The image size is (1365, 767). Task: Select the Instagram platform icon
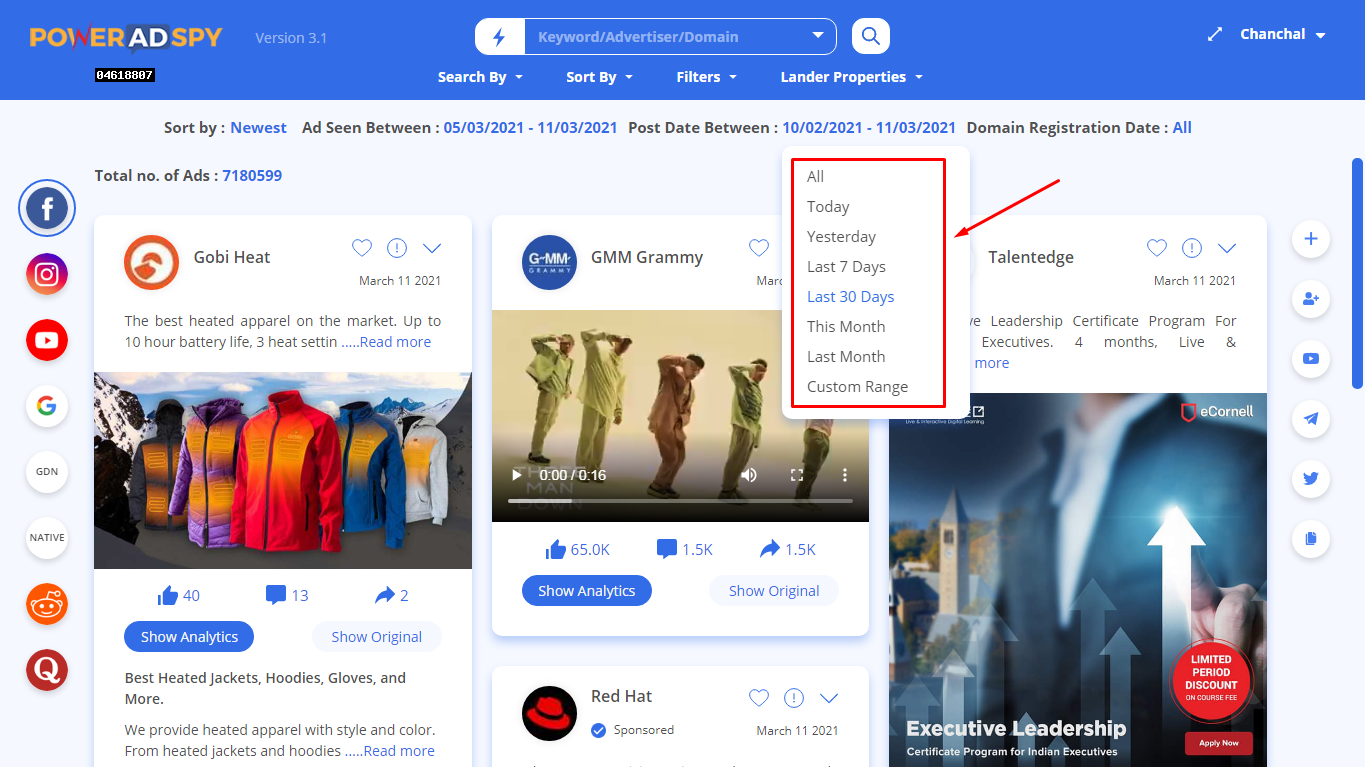coord(47,274)
